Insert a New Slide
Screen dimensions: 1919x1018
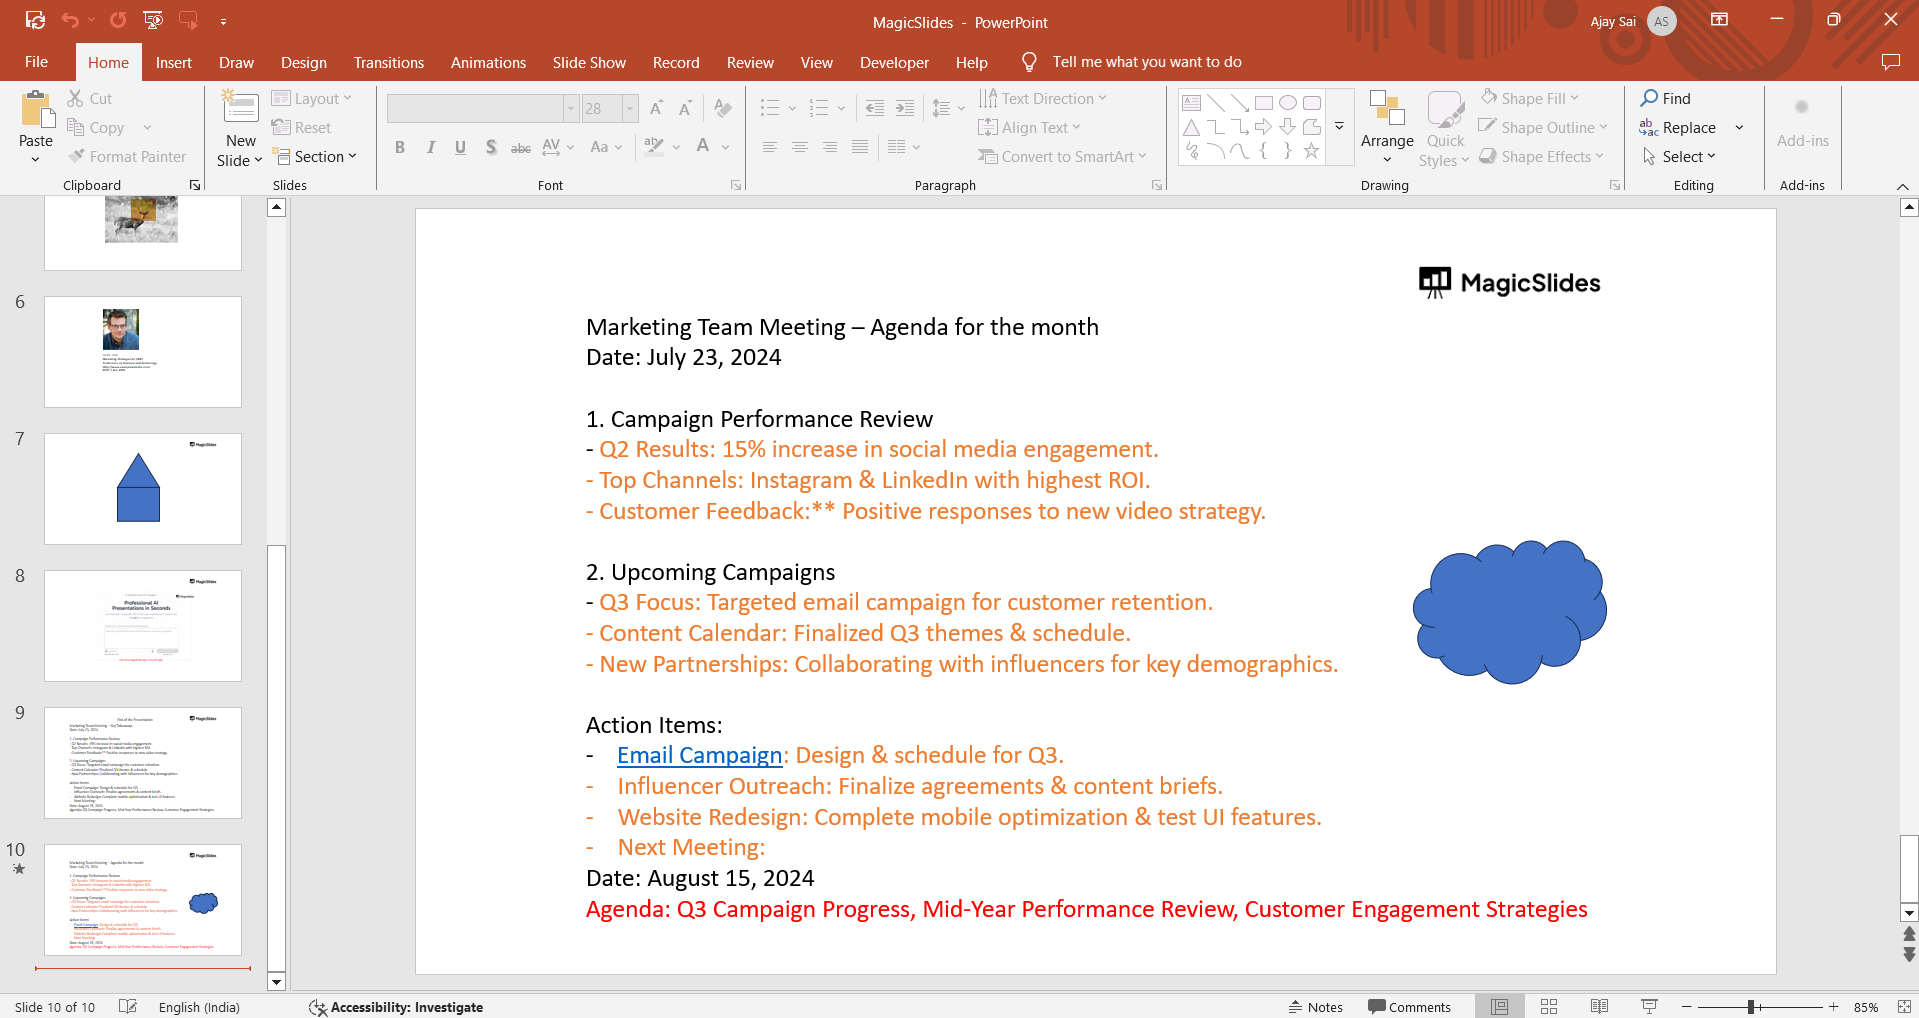tap(240, 108)
